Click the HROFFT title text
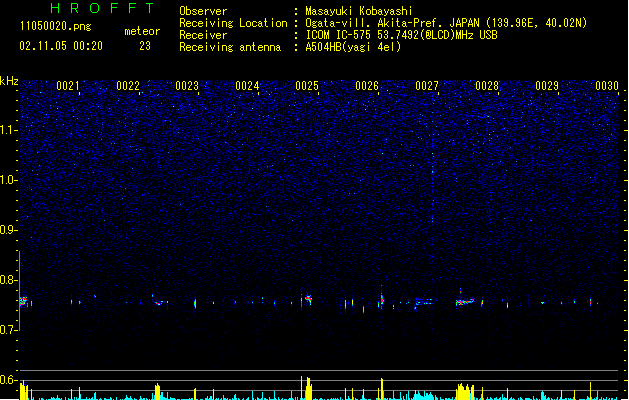 pos(102,8)
